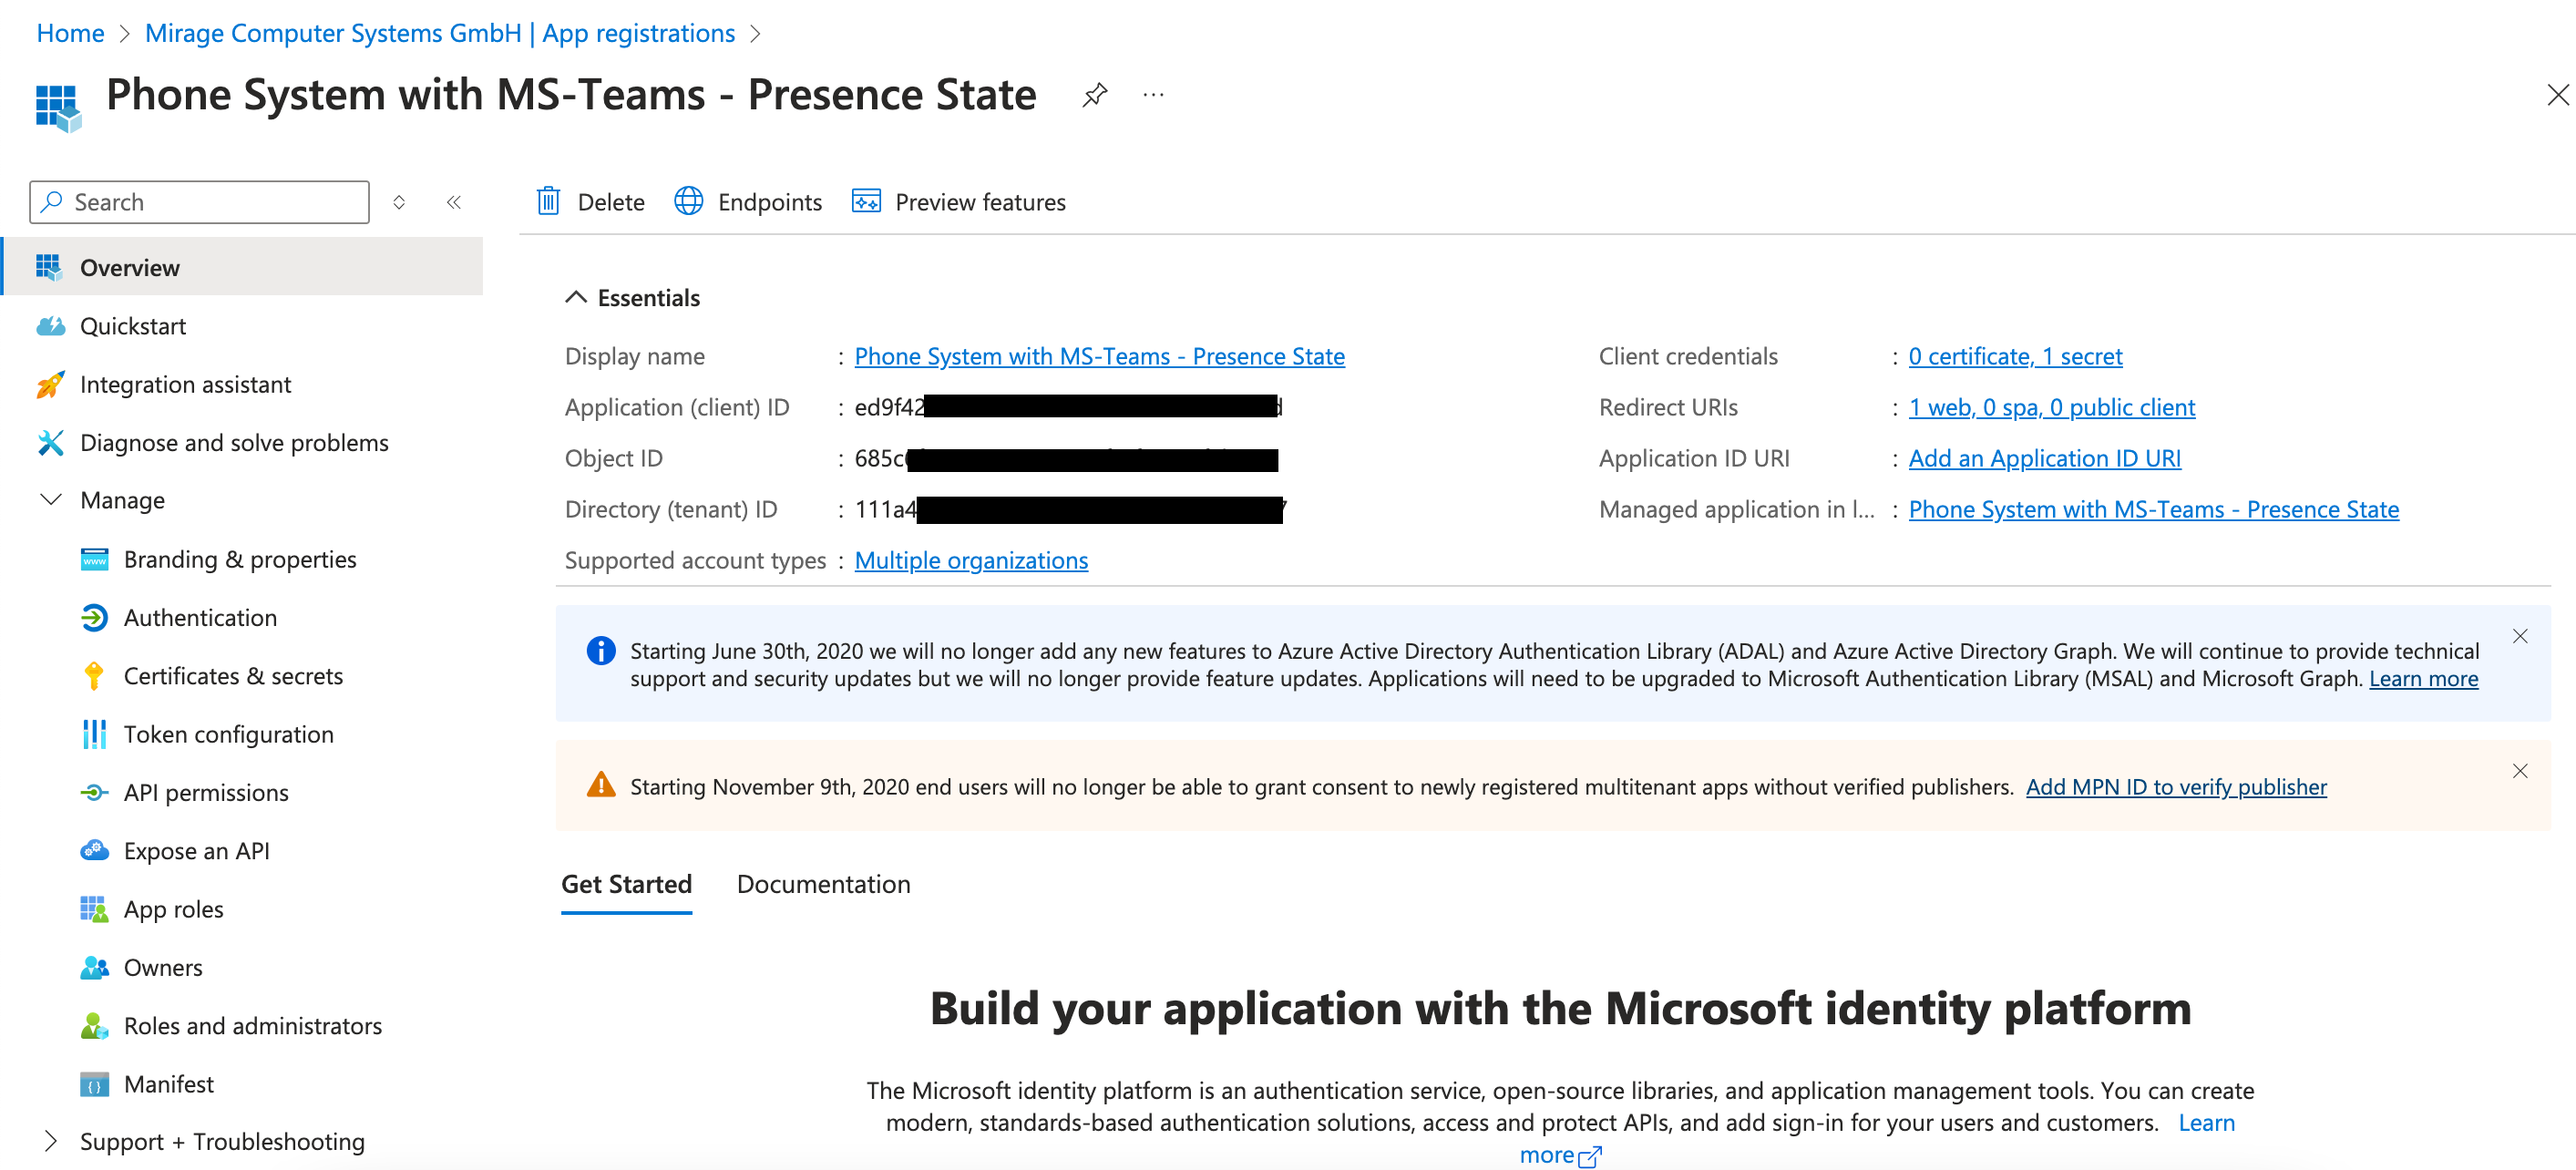Click the Quickstart cloud icon

click(x=50, y=326)
